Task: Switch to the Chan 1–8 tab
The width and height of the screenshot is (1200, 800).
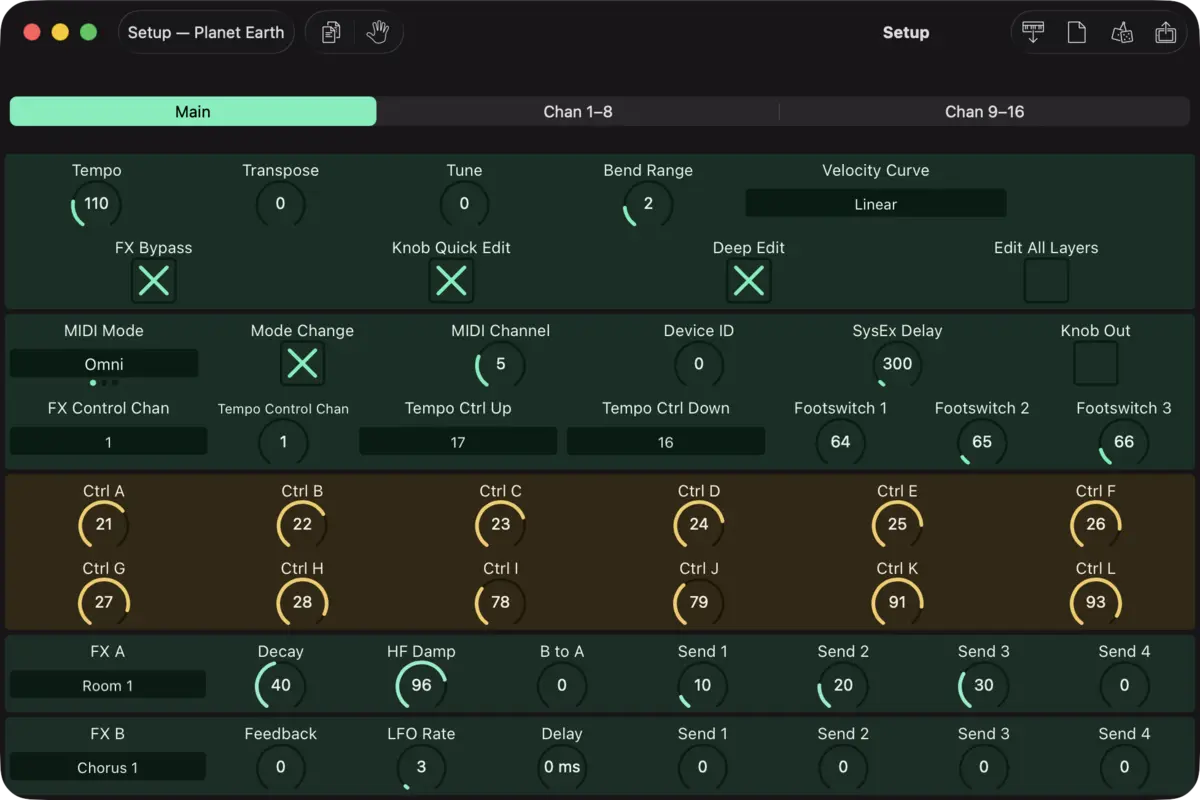Action: pyautogui.click(x=578, y=111)
